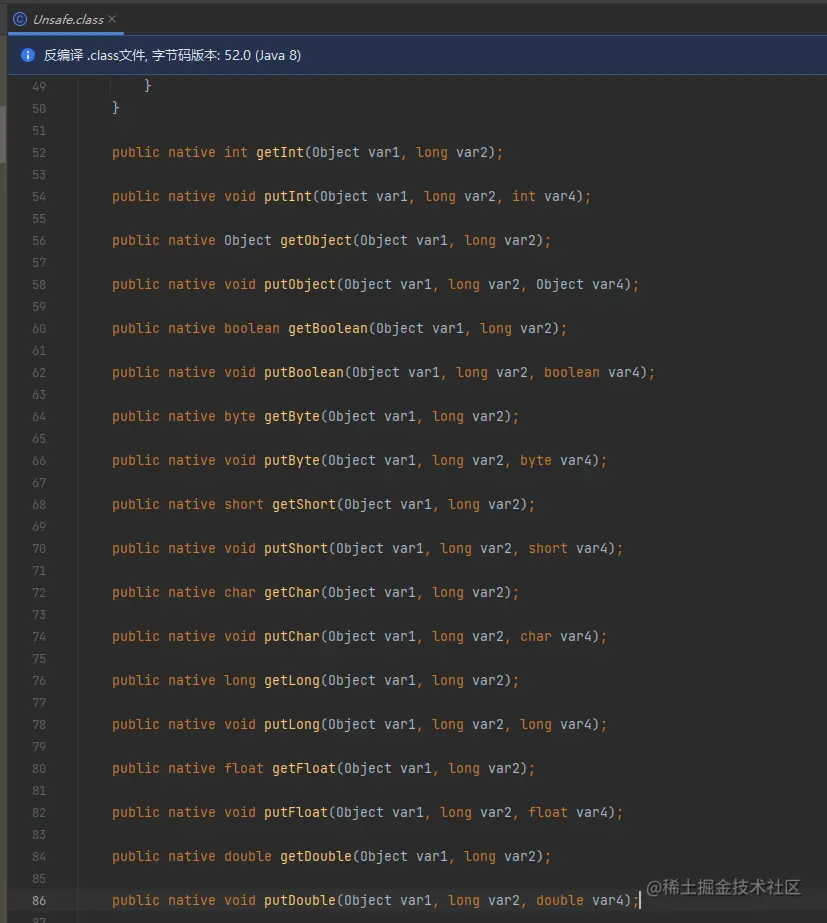Click the vertical scrollbar thumb on left edge
This screenshot has height=923, width=827.
[3, 134]
